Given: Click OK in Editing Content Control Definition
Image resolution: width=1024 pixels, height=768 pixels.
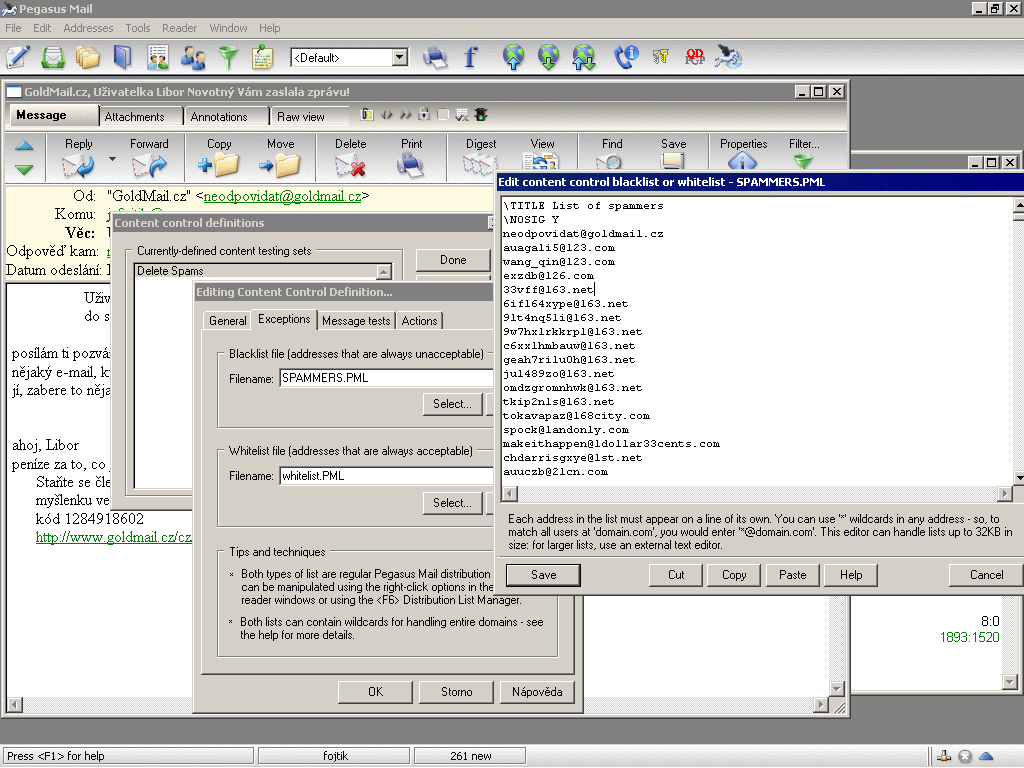Looking at the screenshot, I should tap(376, 692).
